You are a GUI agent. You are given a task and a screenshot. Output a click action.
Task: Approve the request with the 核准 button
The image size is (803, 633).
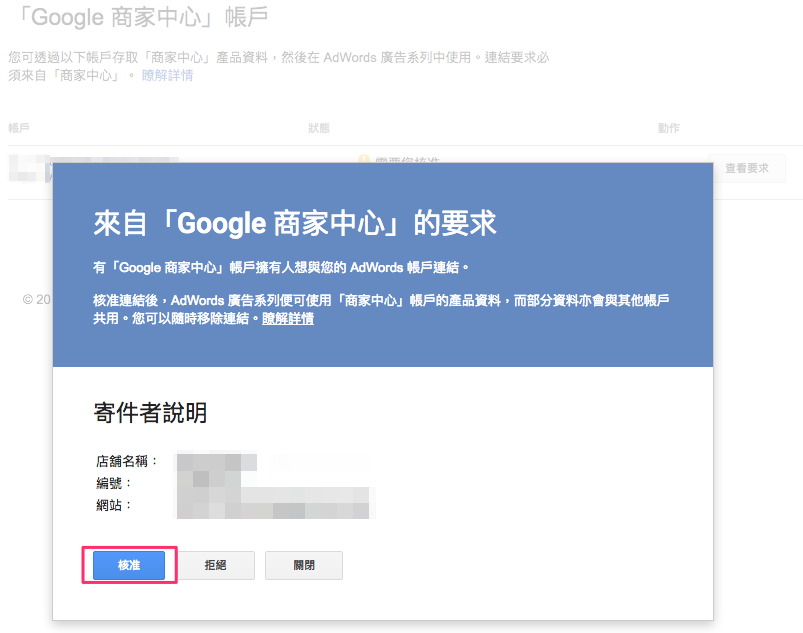[129, 565]
